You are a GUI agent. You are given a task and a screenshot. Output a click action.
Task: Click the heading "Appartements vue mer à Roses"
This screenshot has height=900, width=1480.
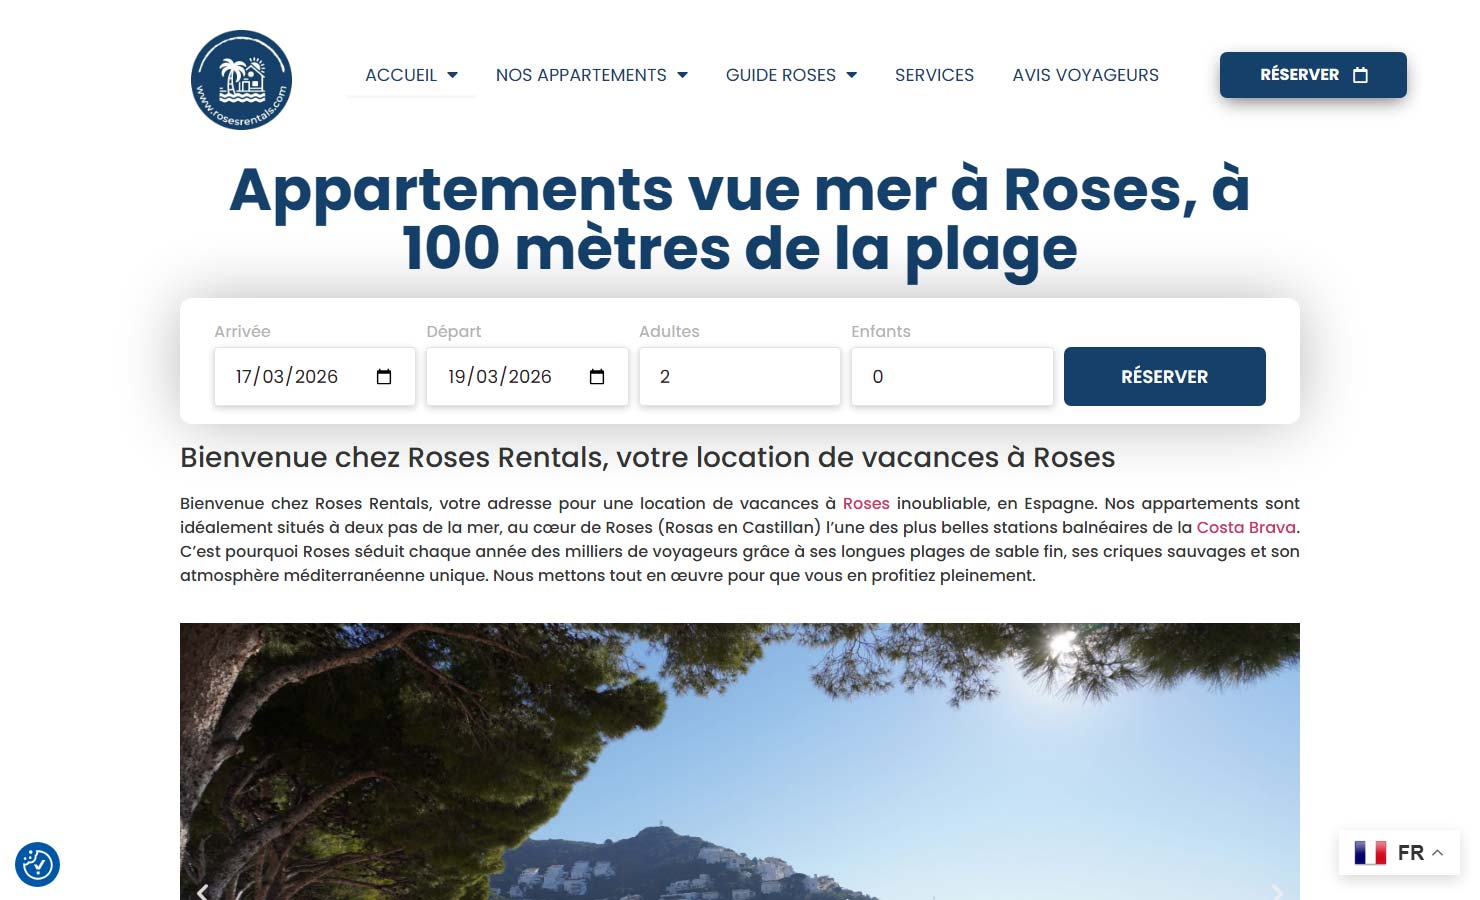click(740, 219)
